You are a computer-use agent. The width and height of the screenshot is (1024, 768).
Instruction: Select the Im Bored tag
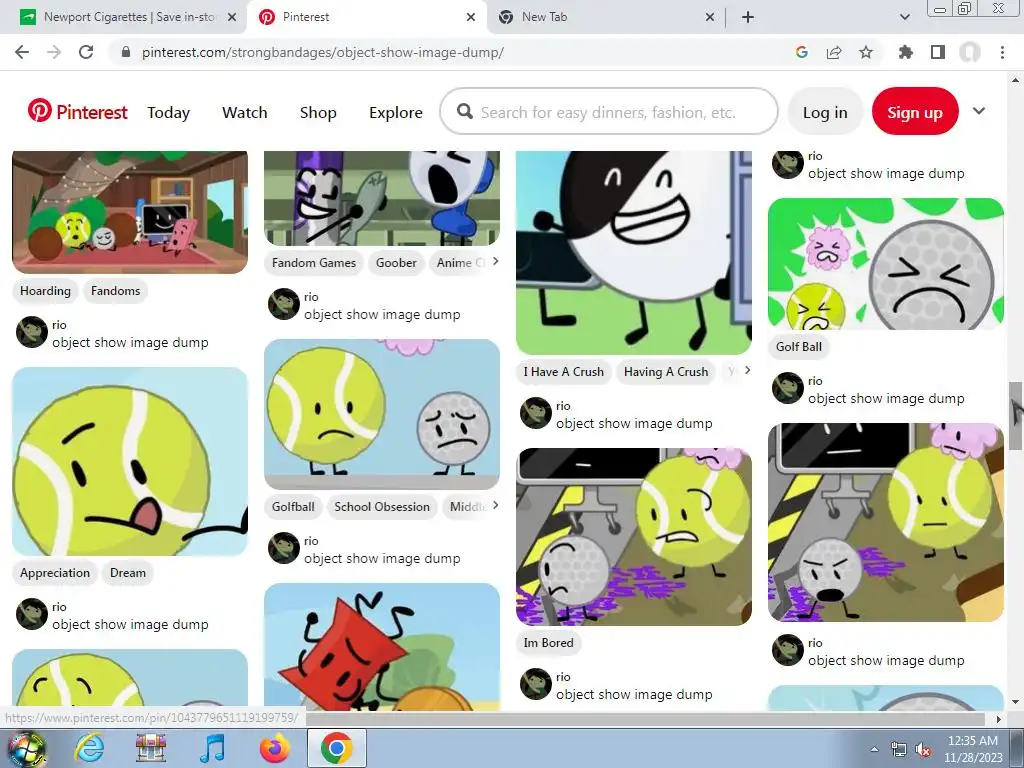pos(549,643)
